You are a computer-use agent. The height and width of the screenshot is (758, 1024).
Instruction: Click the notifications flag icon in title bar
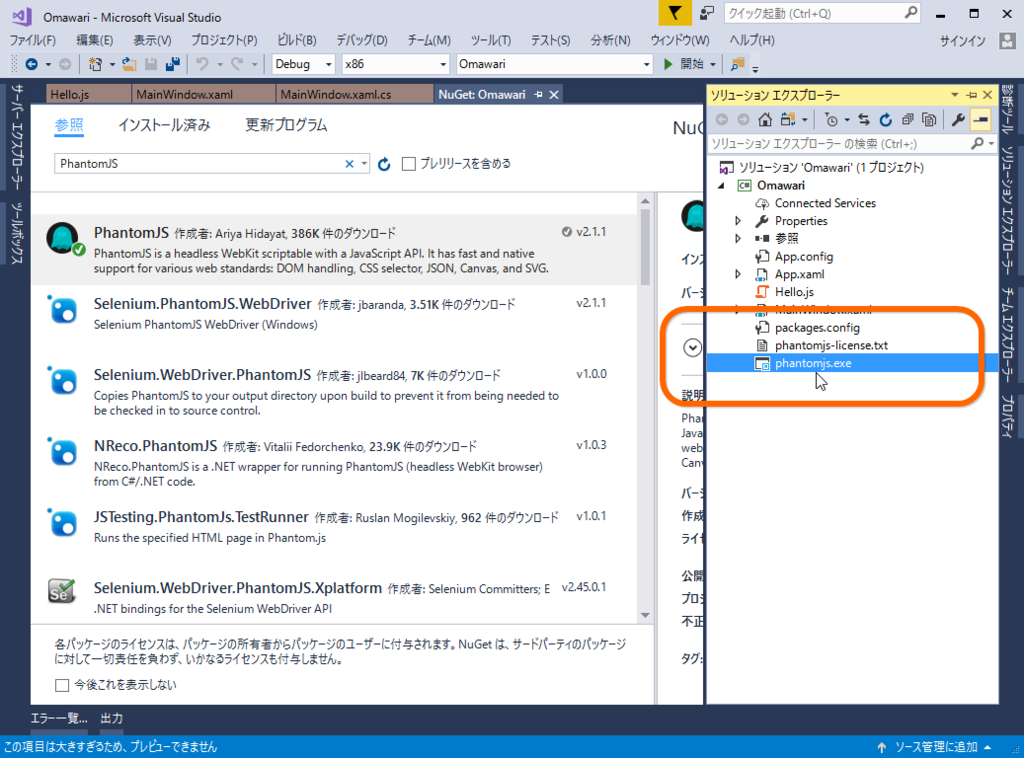[675, 13]
